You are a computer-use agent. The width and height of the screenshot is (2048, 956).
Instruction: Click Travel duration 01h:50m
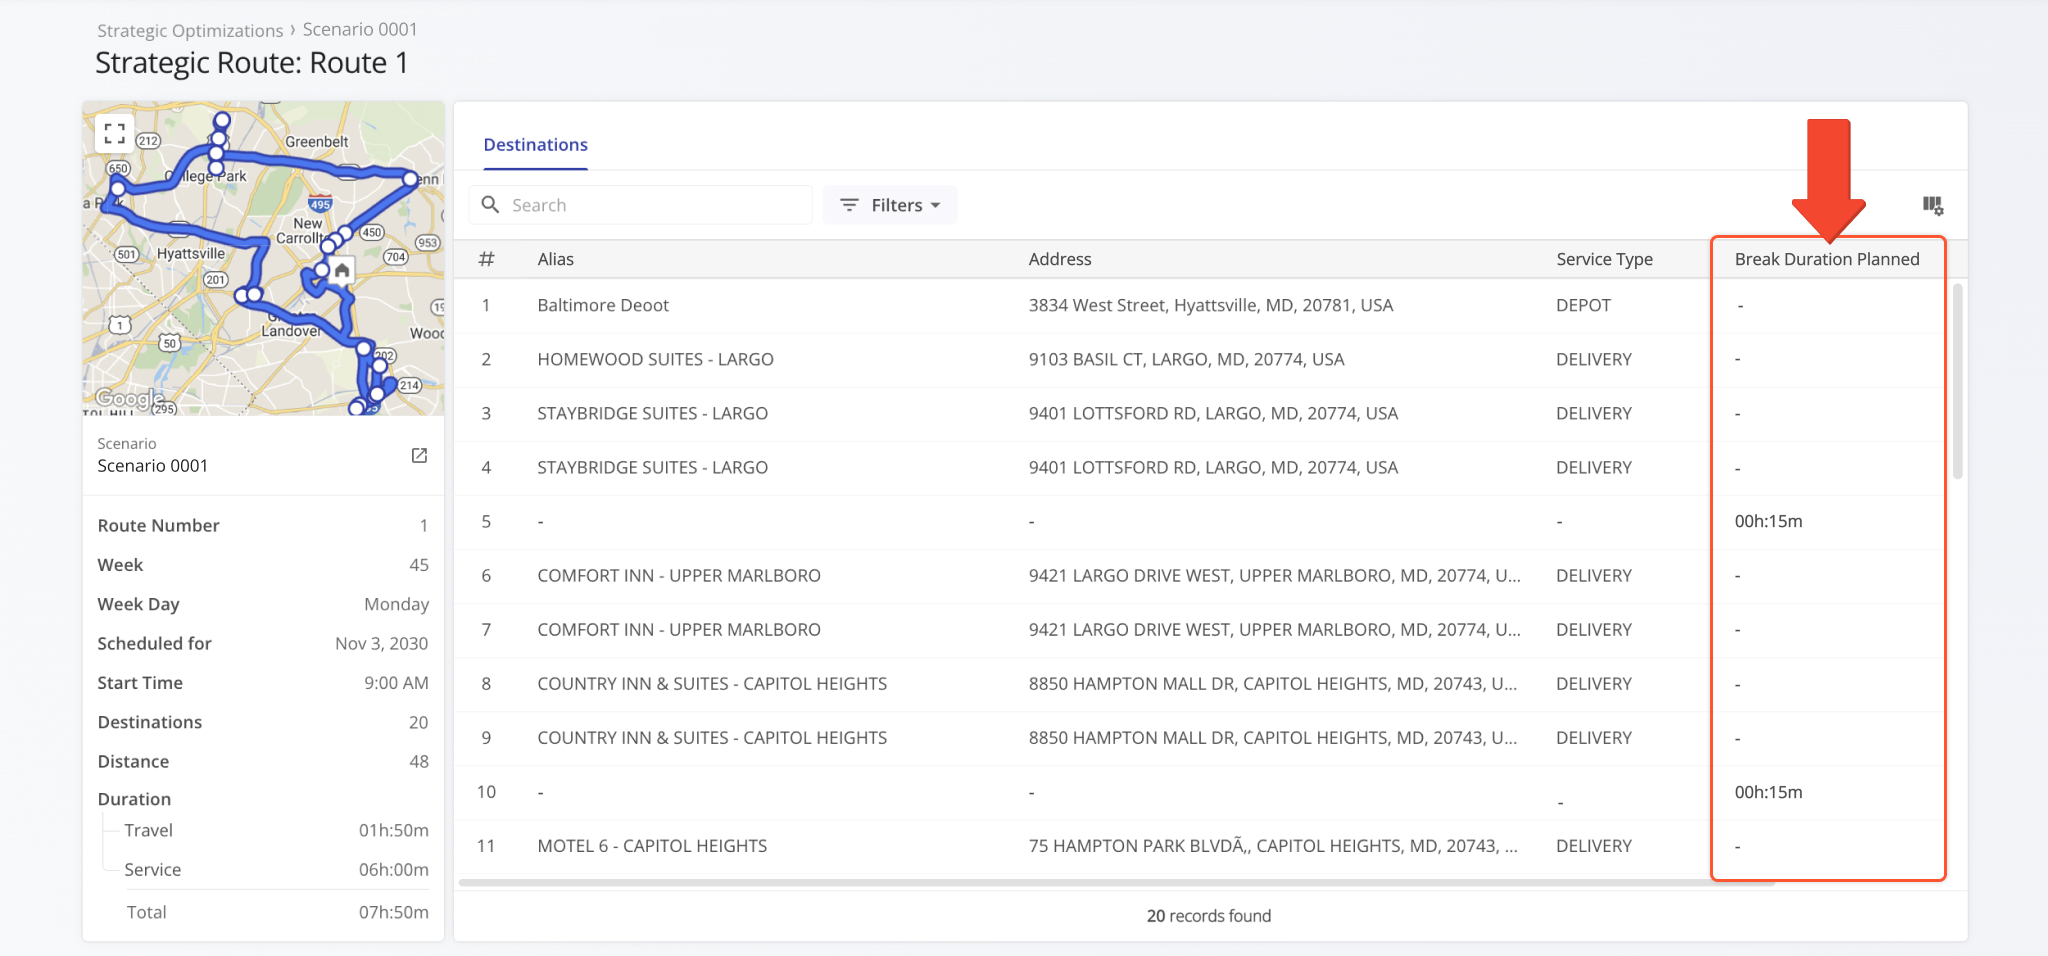393,830
